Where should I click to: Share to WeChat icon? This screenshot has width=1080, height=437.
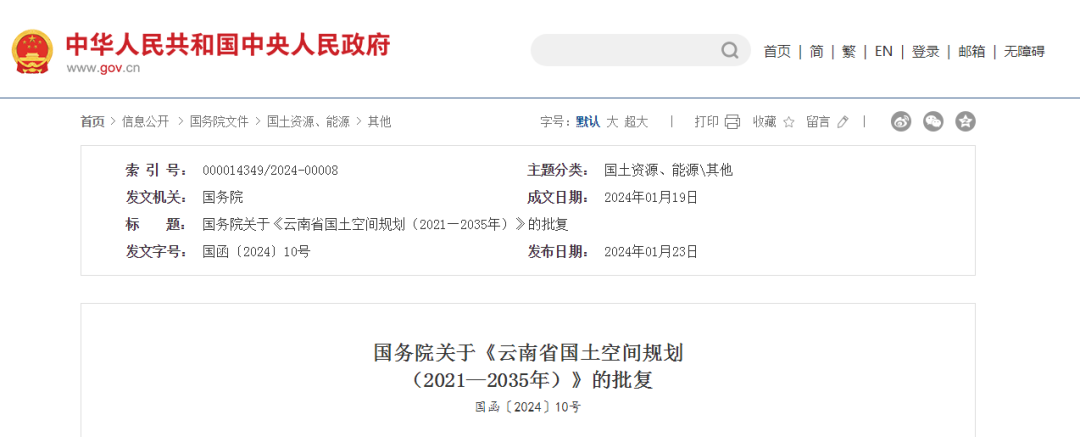pos(933,122)
